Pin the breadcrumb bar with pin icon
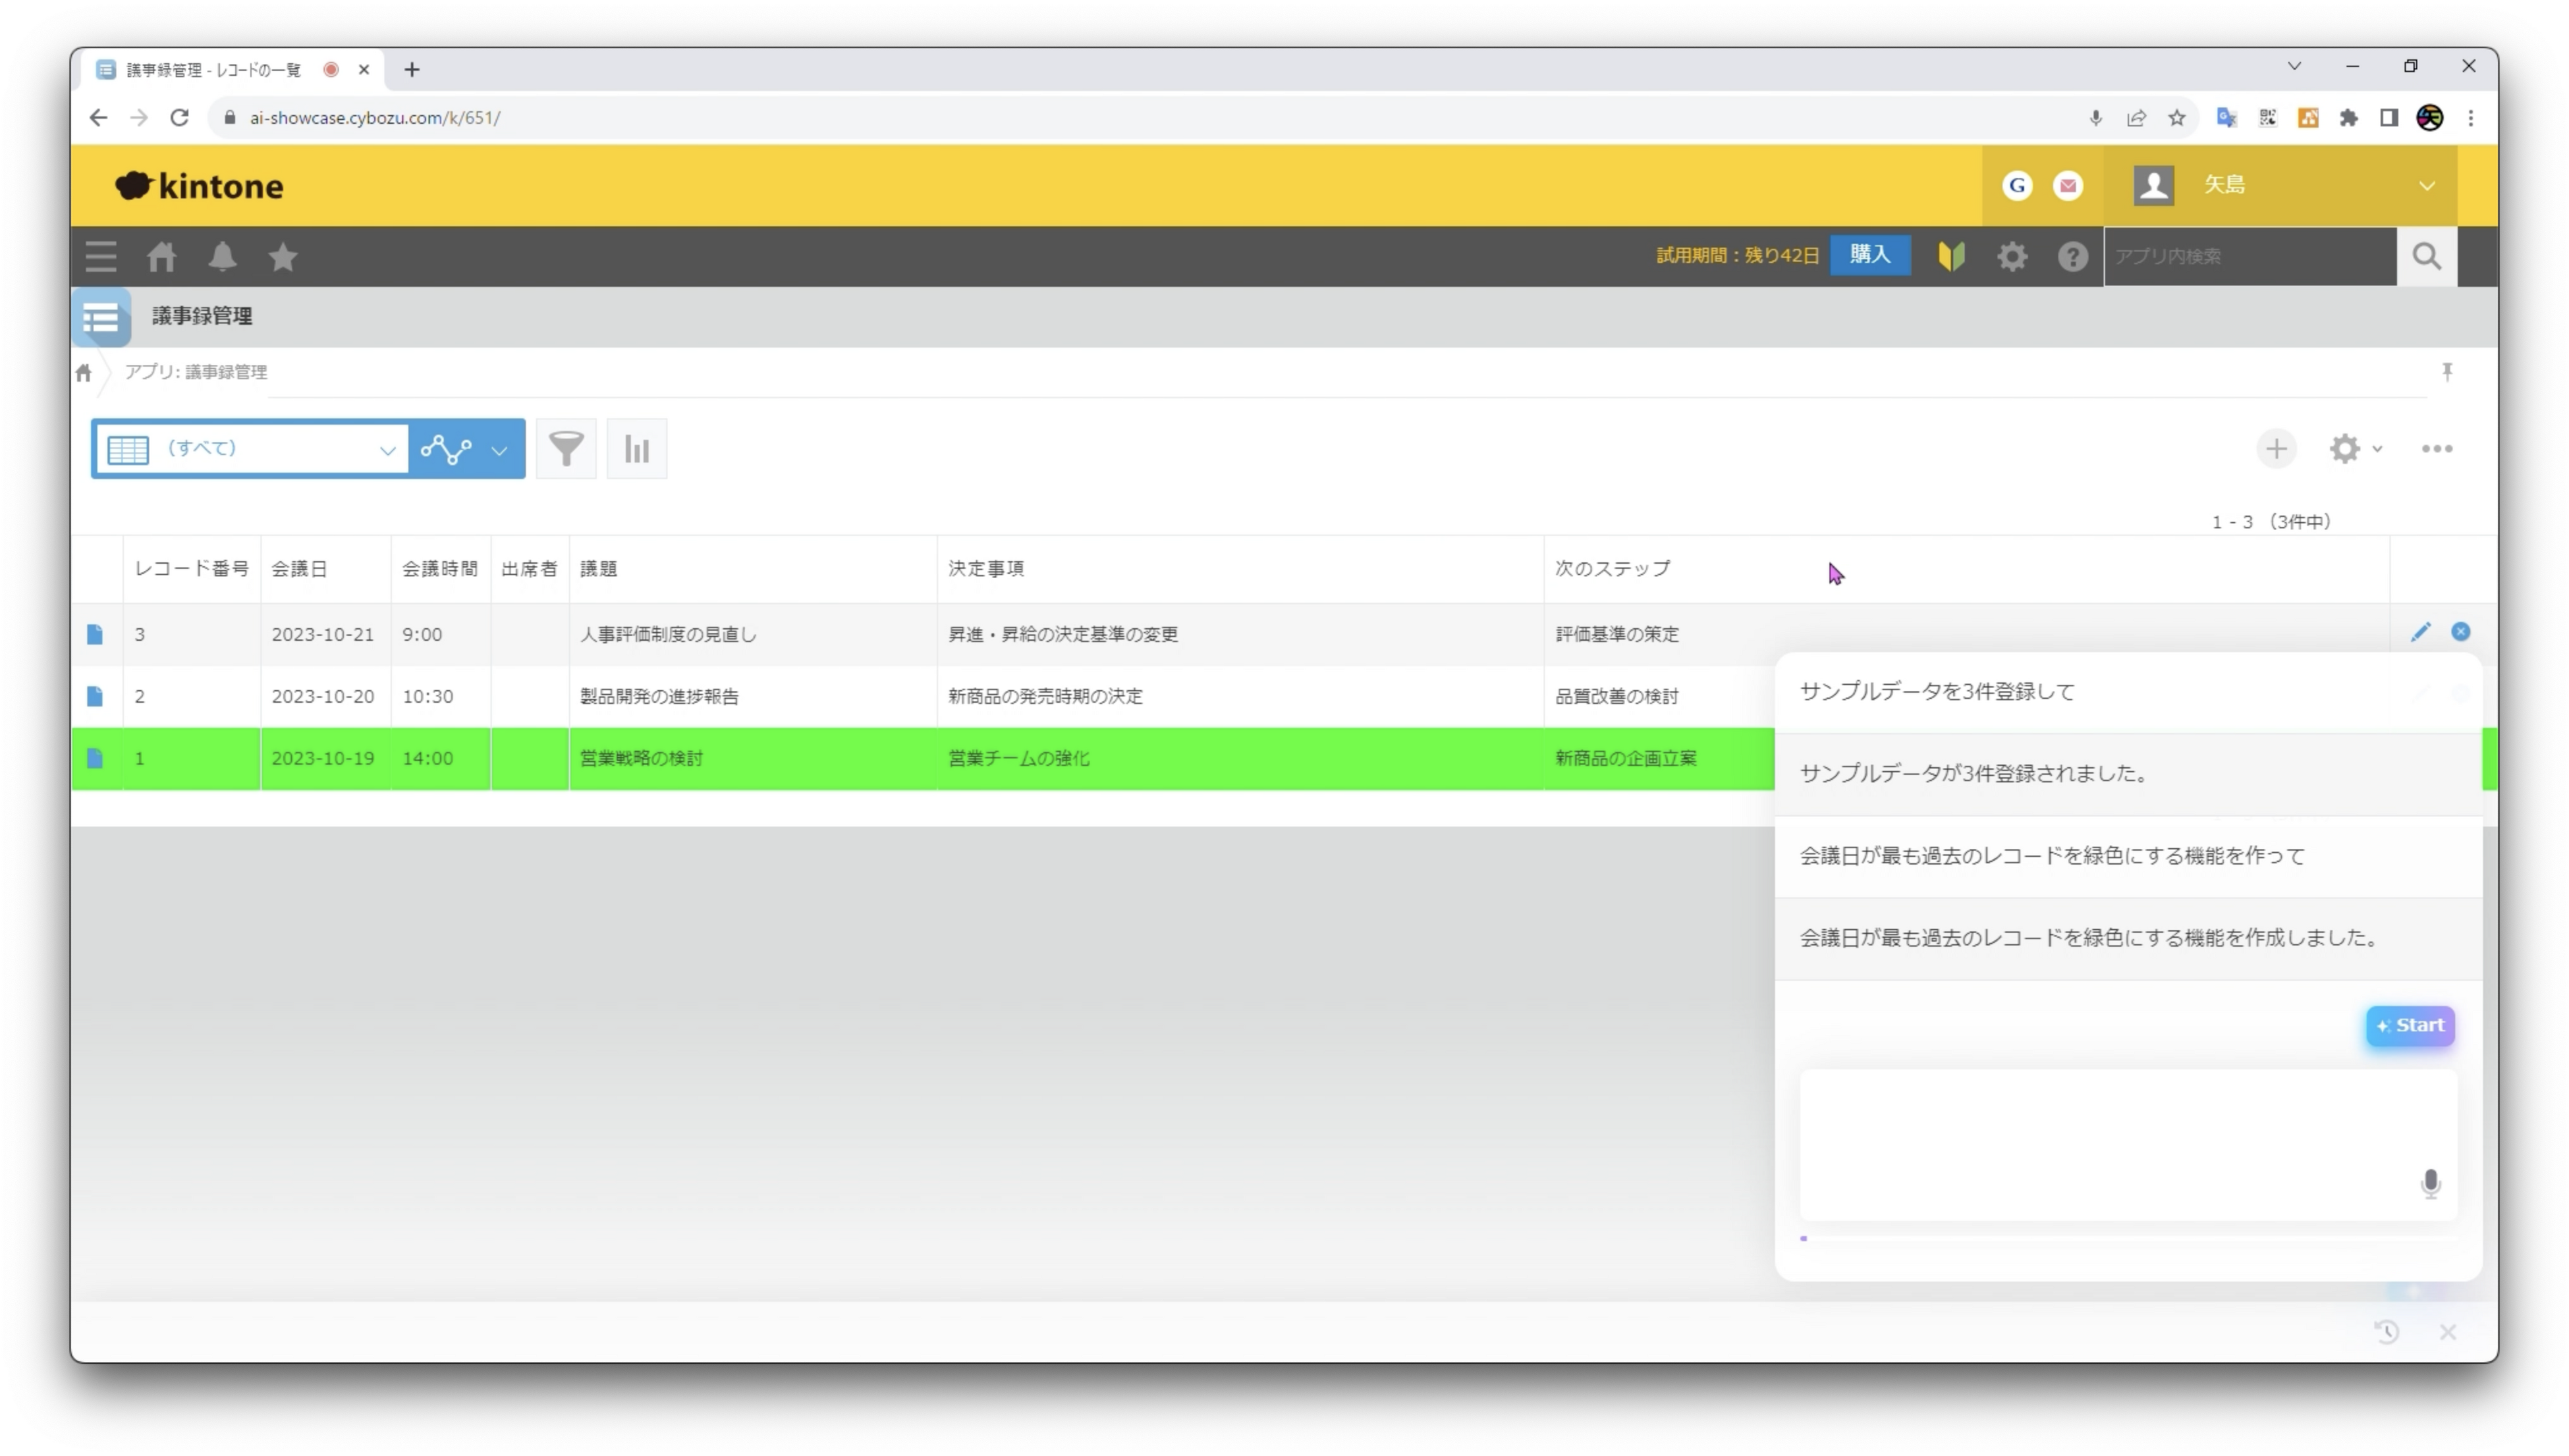The width and height of the screenshot is (2569, 1456). [x=2447, y=372]
